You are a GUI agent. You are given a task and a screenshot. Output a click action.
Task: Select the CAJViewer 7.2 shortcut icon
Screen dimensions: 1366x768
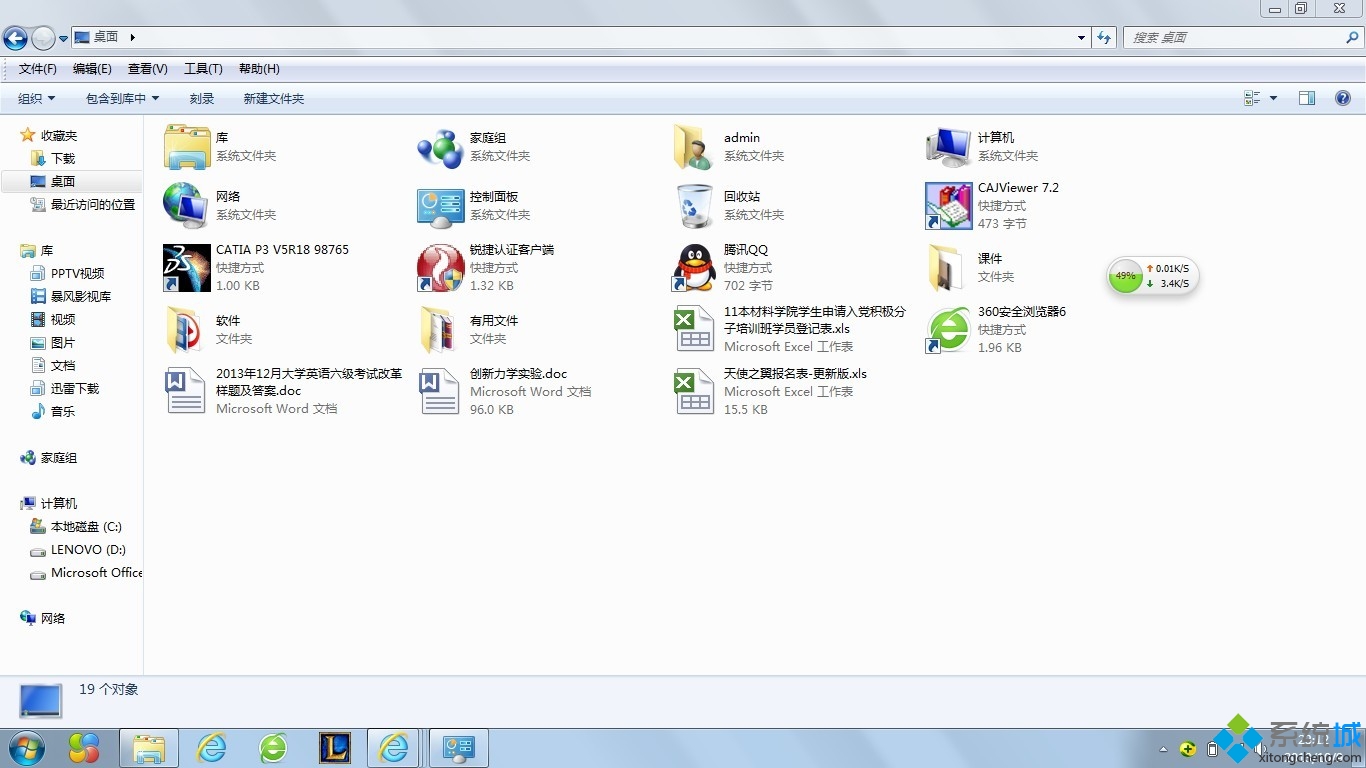pos(948,206)
